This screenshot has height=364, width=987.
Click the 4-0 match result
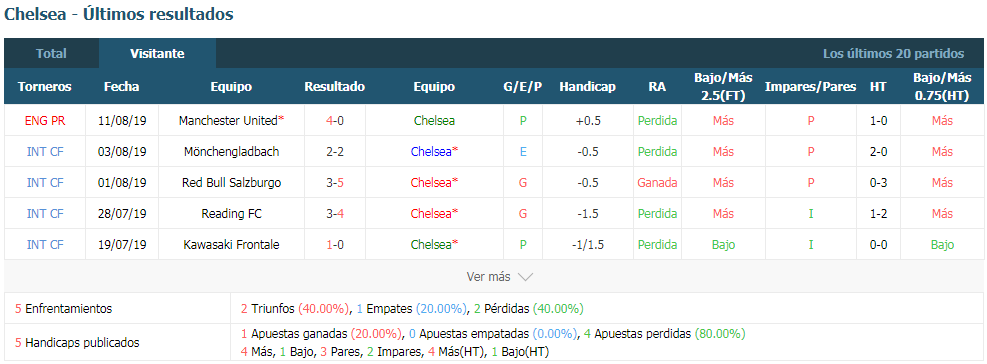pyautogui.click(x=335, y=121)
